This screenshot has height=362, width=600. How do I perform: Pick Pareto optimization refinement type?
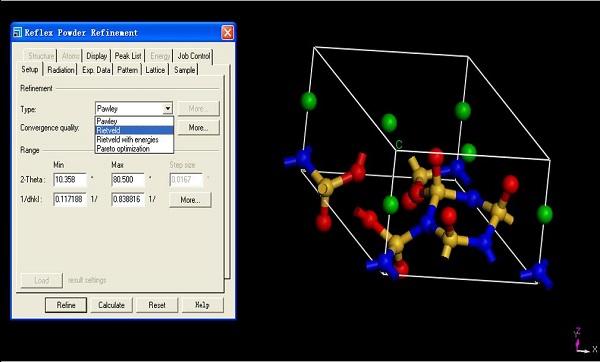click(134, 149)
